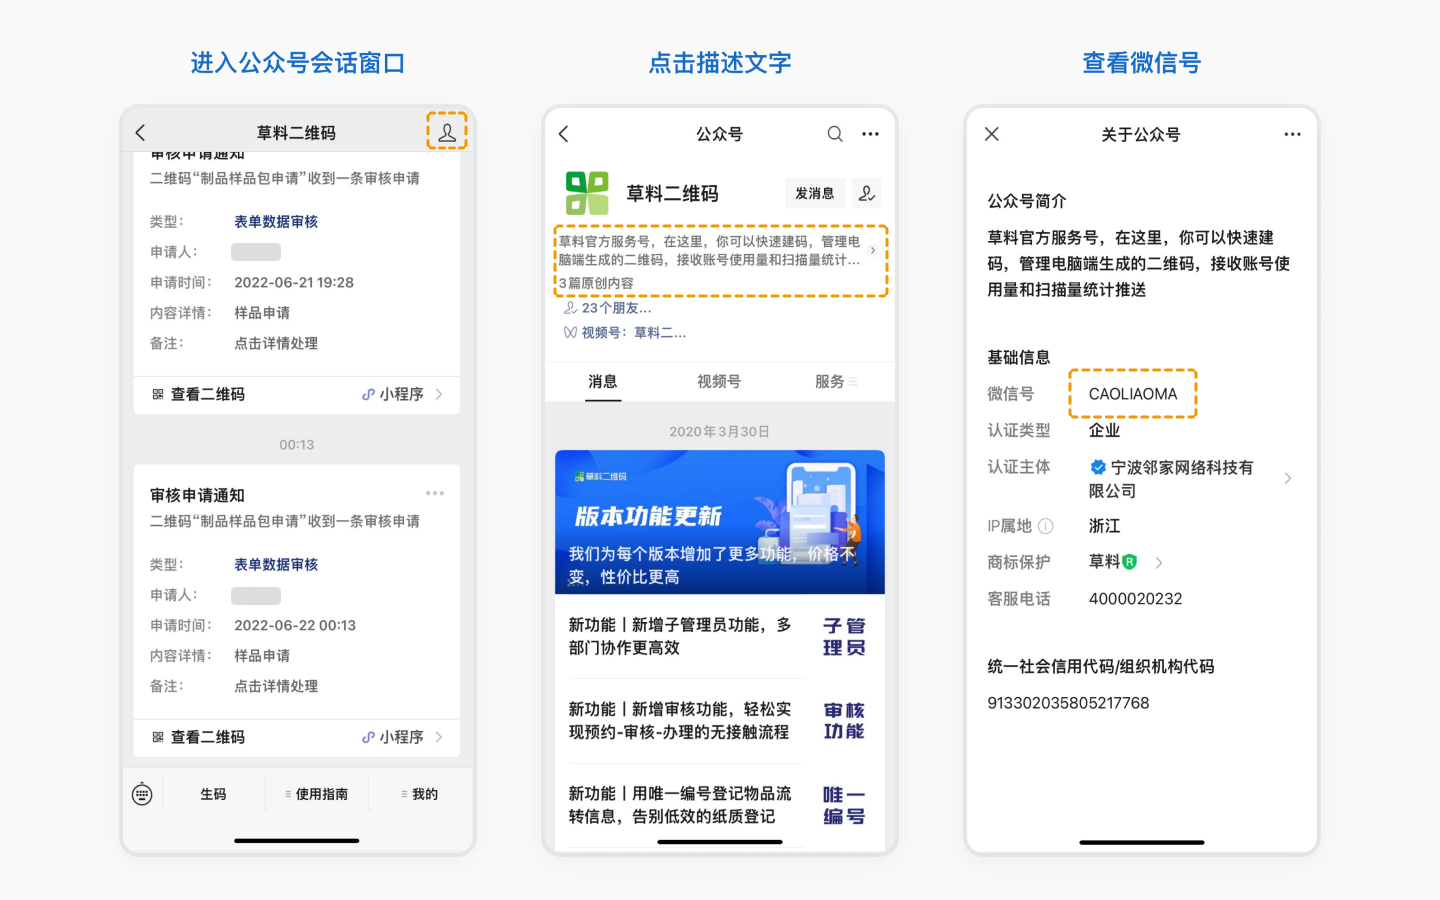Open article 用唯一编号登记物品流转信息

(x=680, y=805)
